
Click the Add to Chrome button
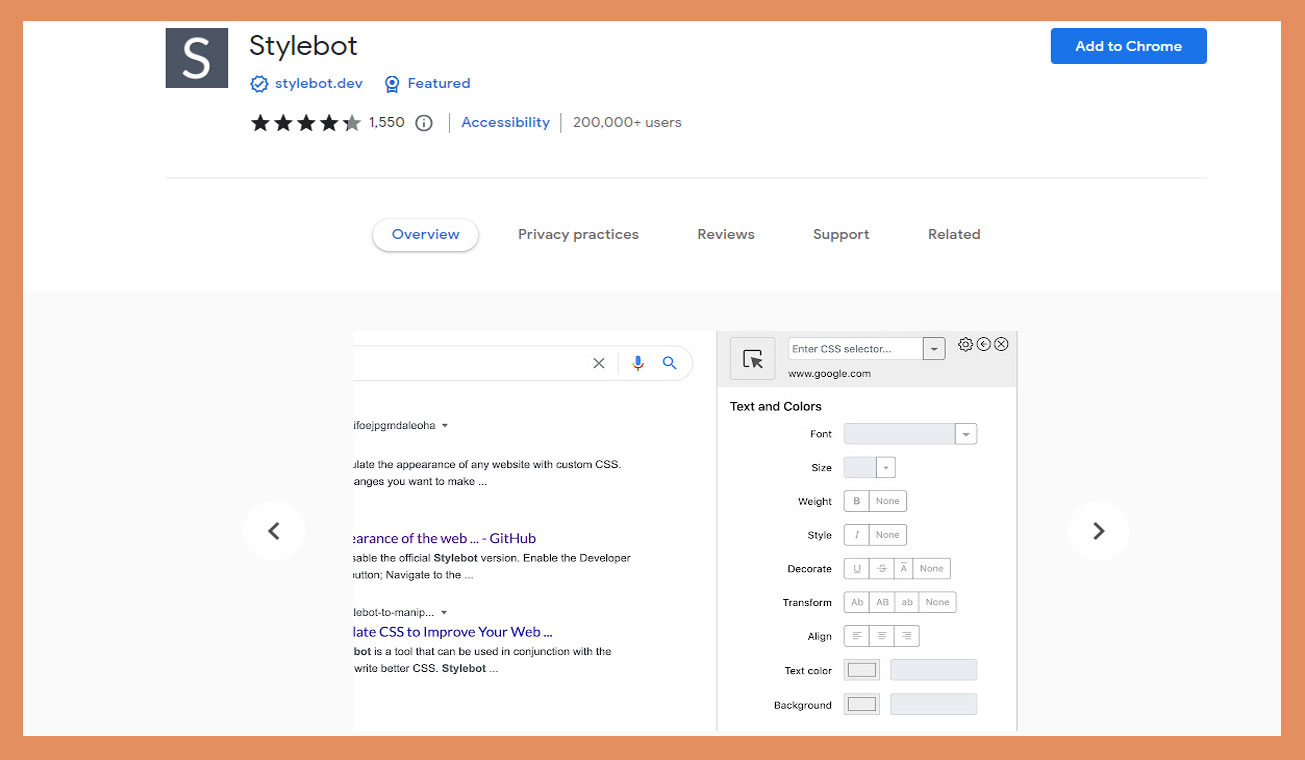[1128, 45]
